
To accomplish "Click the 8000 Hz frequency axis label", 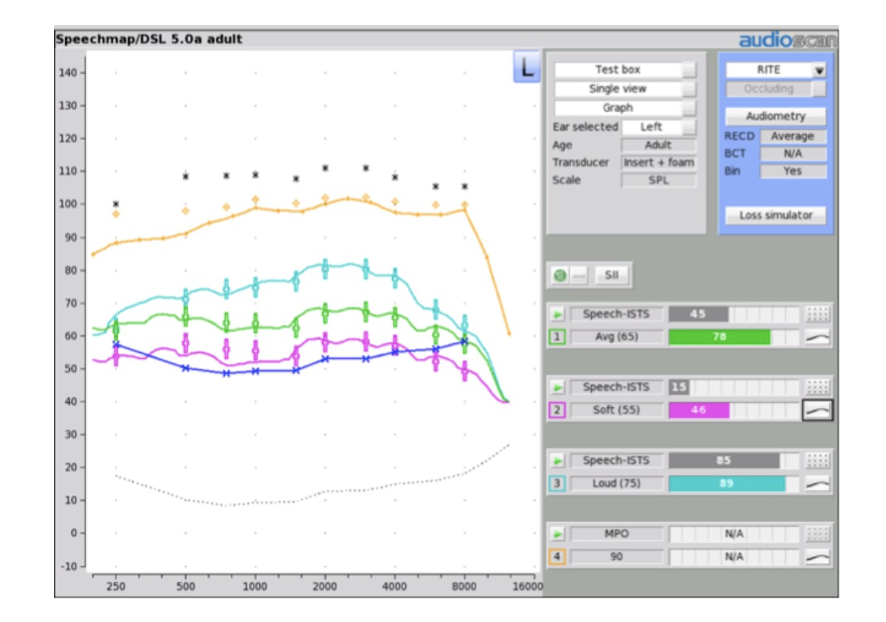I will [464, 586].
